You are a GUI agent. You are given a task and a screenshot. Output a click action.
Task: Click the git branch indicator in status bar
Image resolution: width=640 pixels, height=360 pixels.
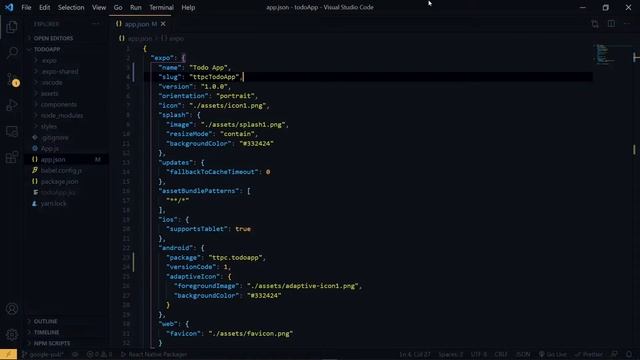42,354
